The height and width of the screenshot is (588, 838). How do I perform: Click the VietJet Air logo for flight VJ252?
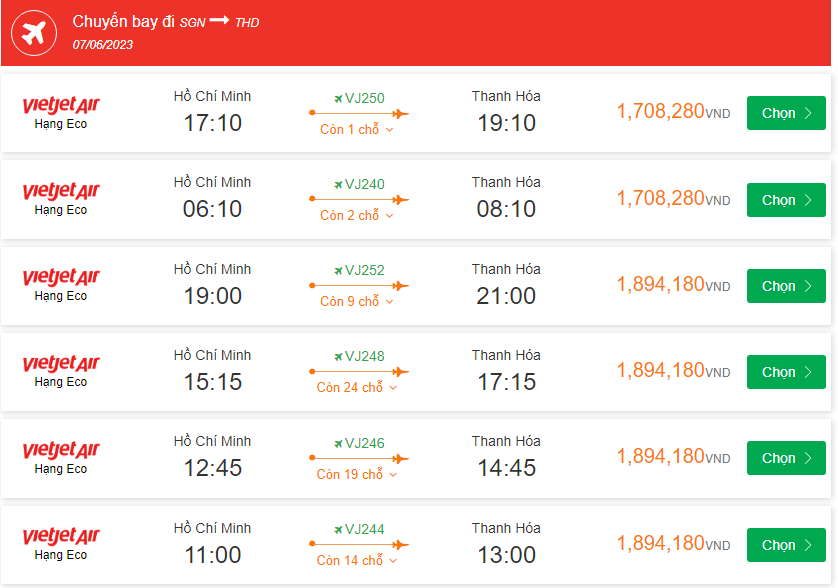(x=61, y=277)
